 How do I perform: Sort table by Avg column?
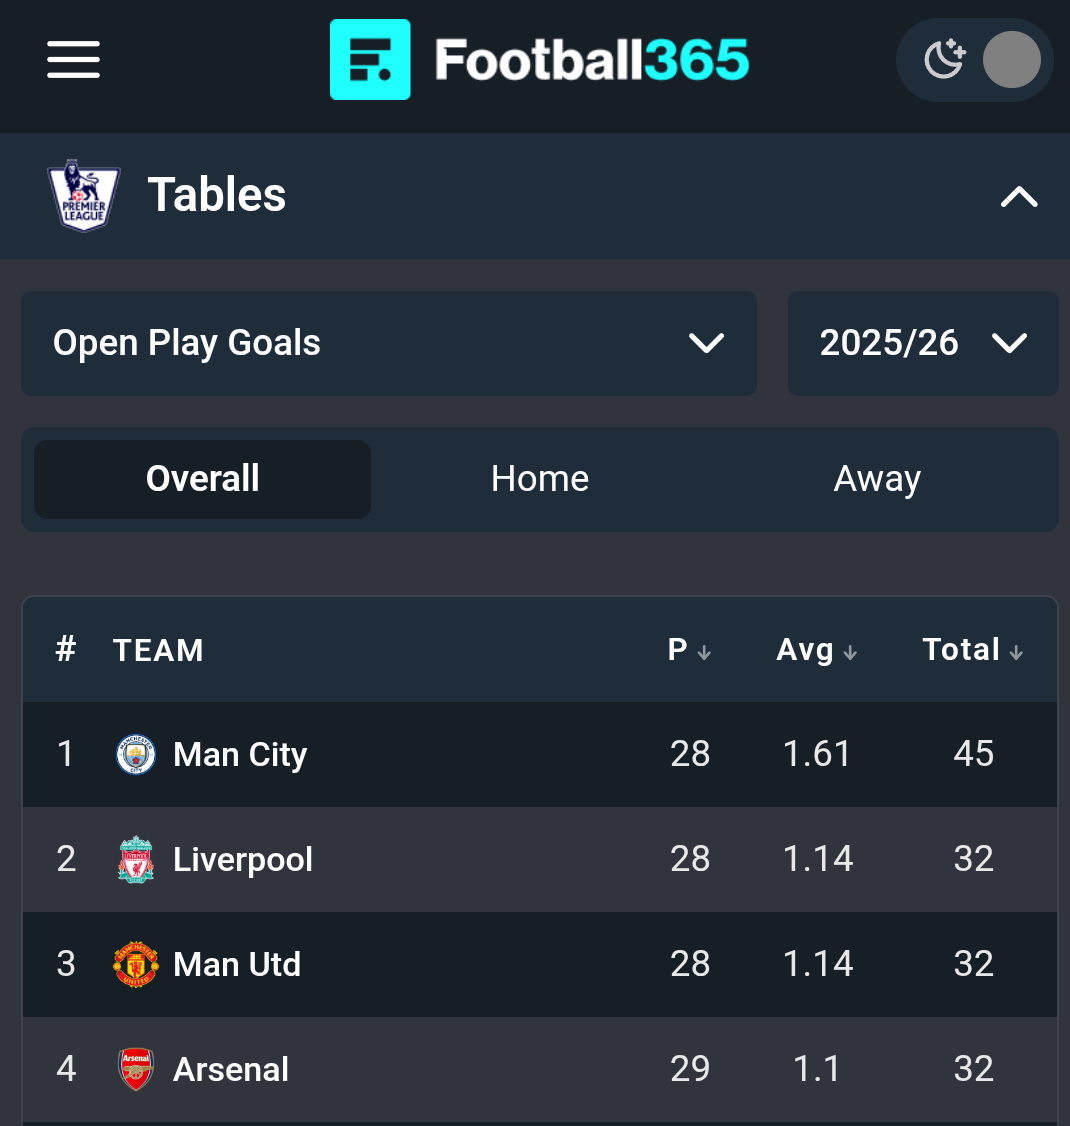pyautogui.click(x=816, y=650)
